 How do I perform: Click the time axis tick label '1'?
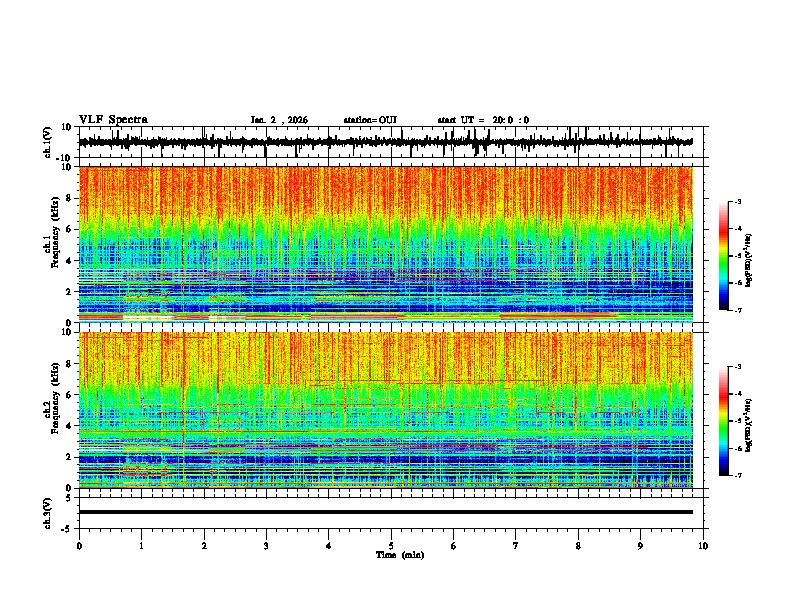click(141, 546)
